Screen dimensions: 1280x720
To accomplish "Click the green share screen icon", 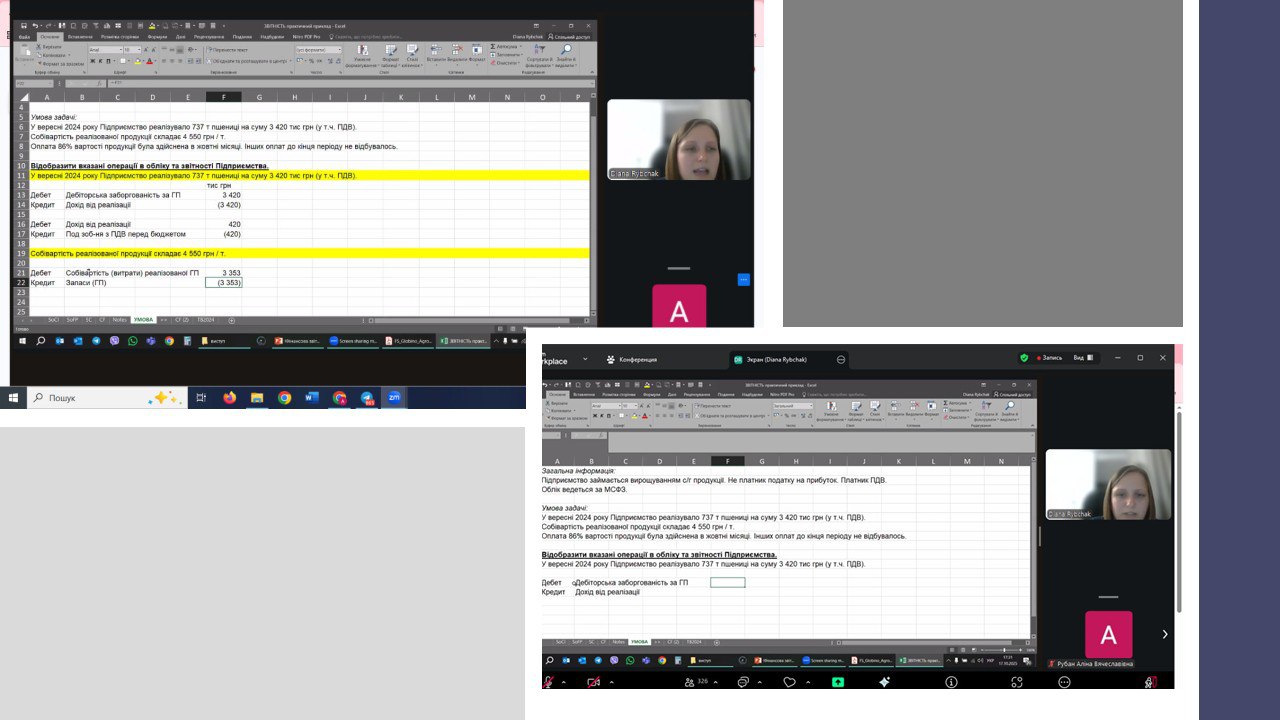I will coord(838,682).
